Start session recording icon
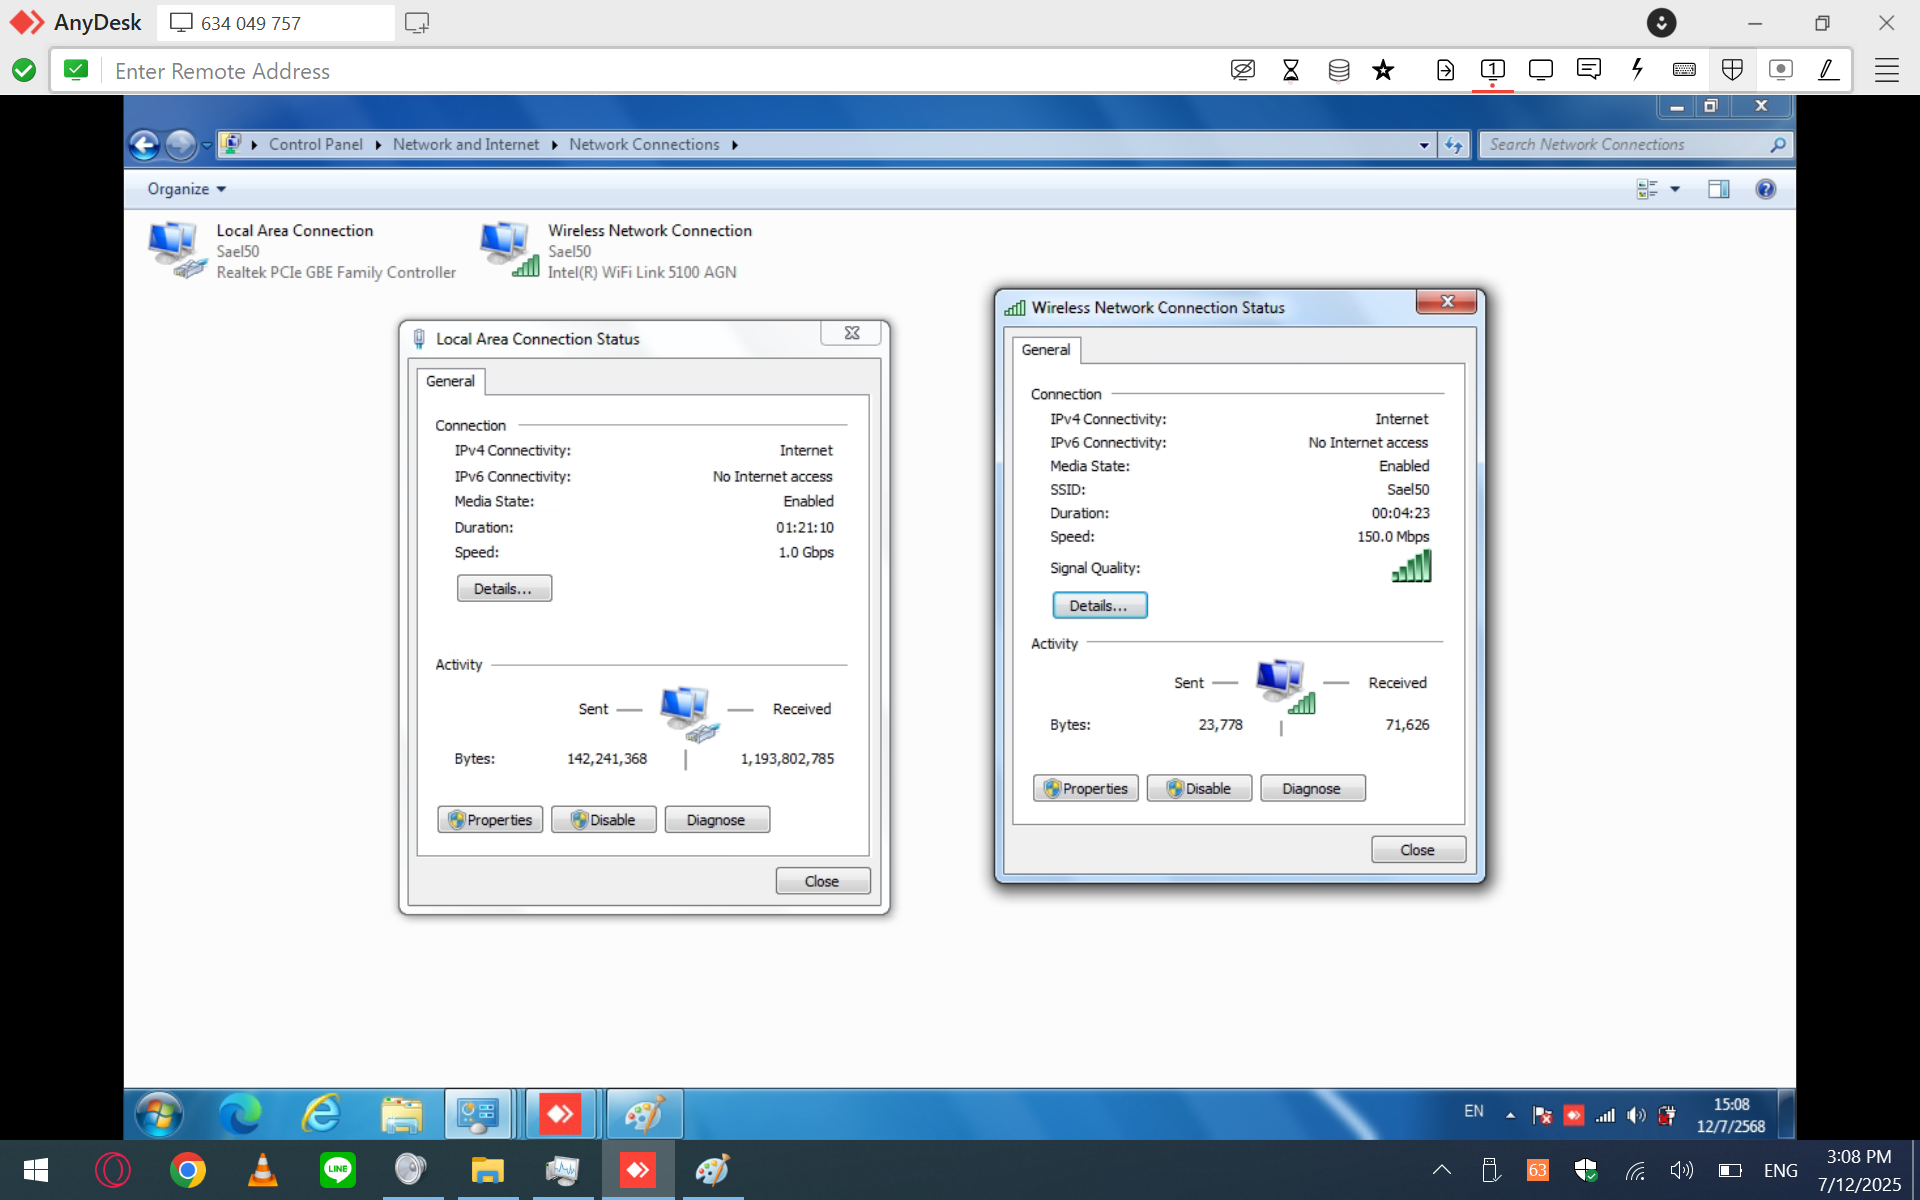The width and height of the screenshot is (1920, 1200). [x=1780, y=70]
